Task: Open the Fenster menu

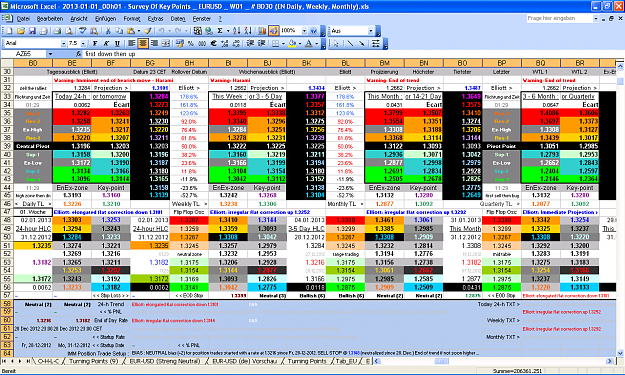Action: pyautogui.click(x=202, y=19)
